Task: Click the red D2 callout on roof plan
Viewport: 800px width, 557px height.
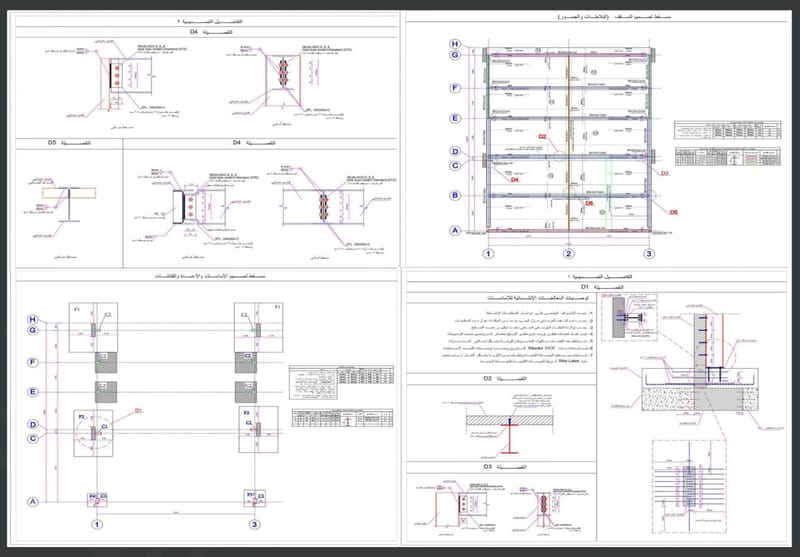Action: 543,136
